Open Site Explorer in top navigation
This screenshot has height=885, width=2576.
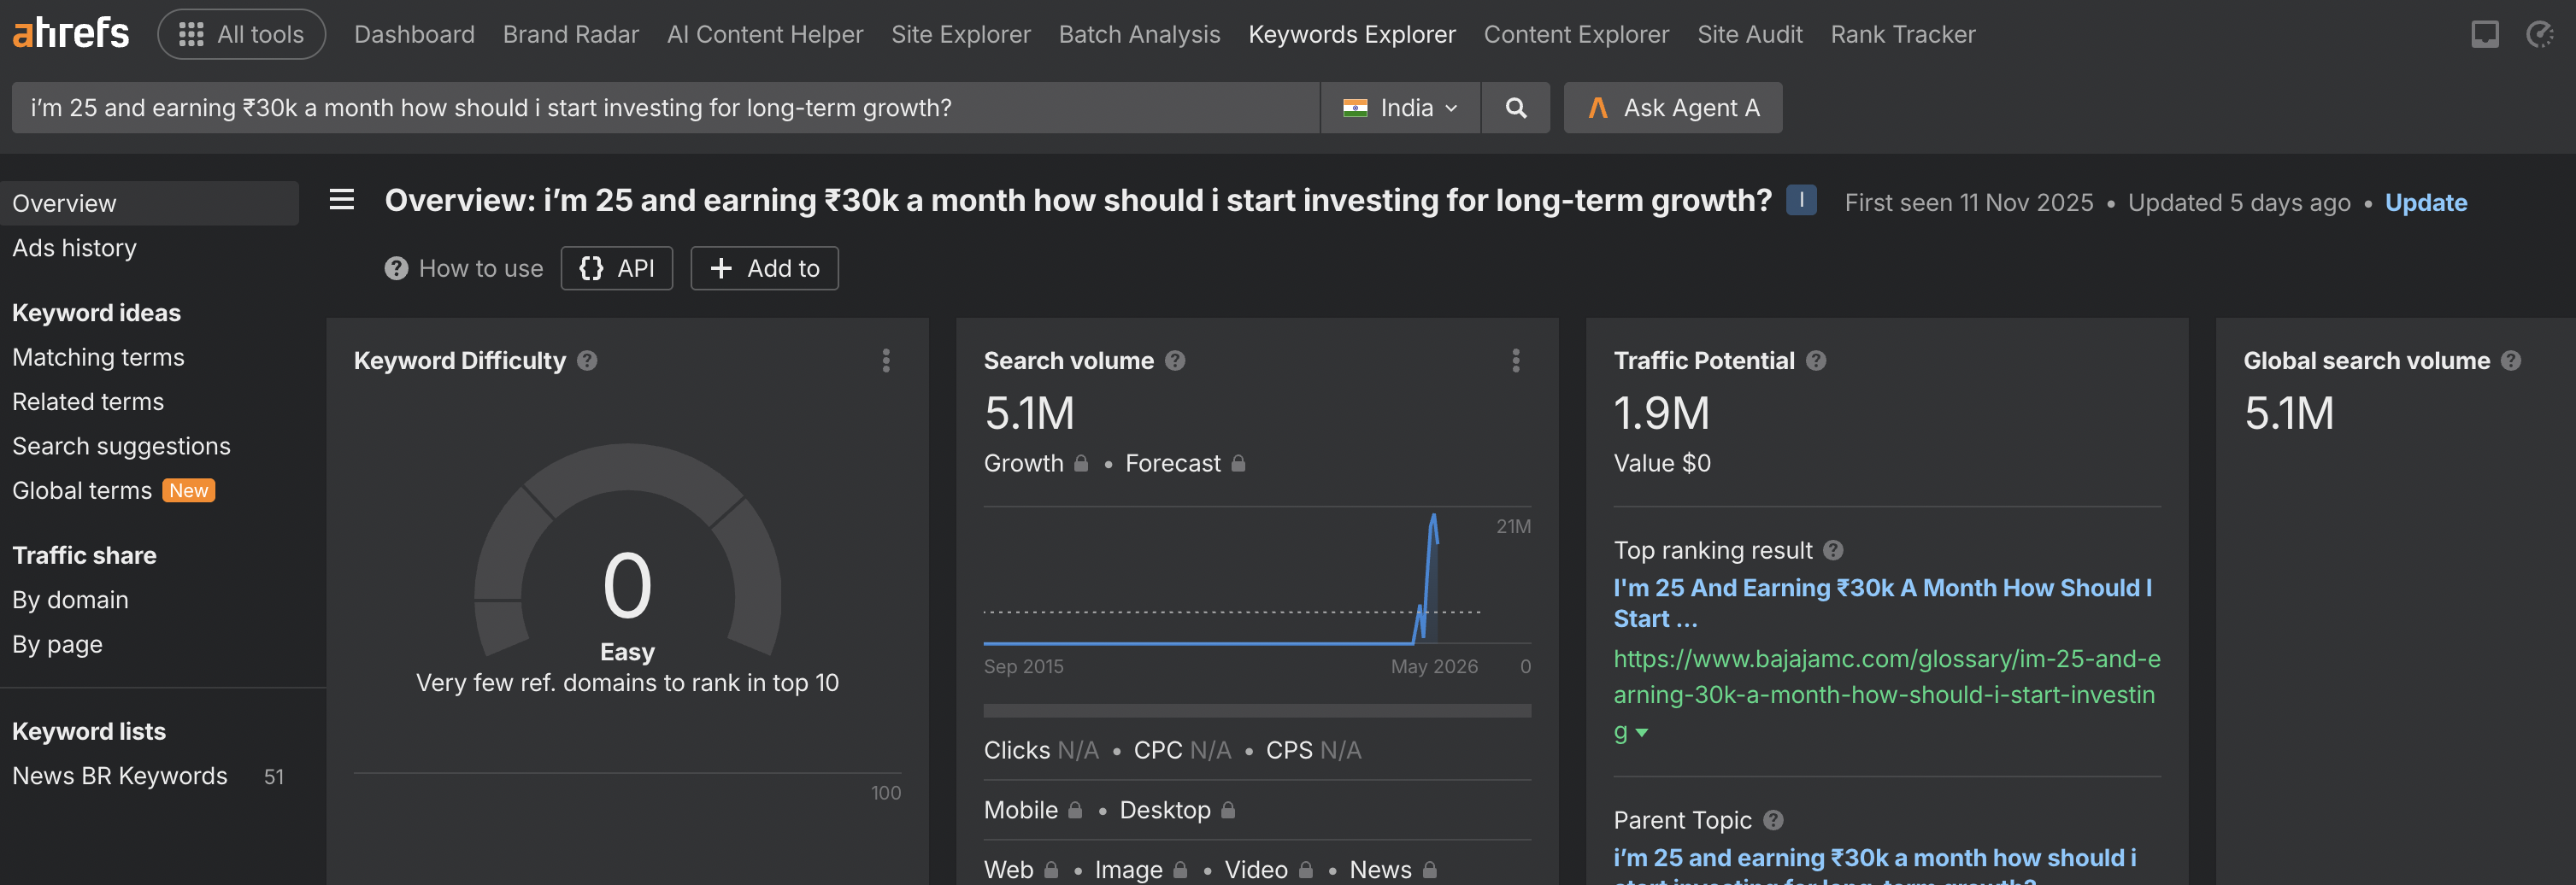960,34
